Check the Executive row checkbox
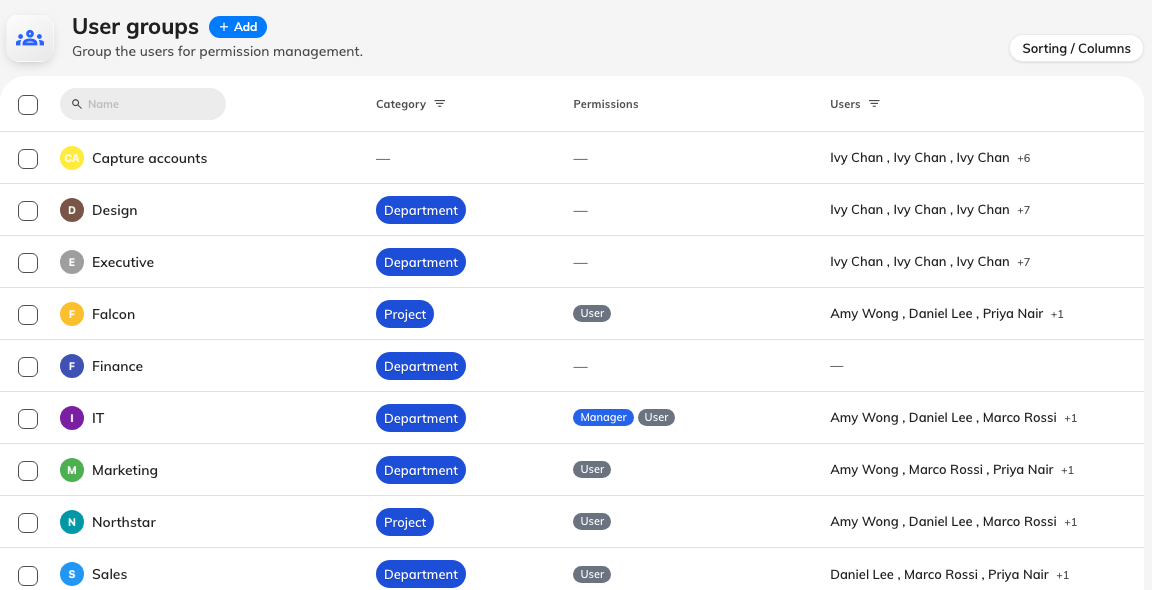This screenshot has height=590, width=1152. pyautogui.click(x=28, y=262)
